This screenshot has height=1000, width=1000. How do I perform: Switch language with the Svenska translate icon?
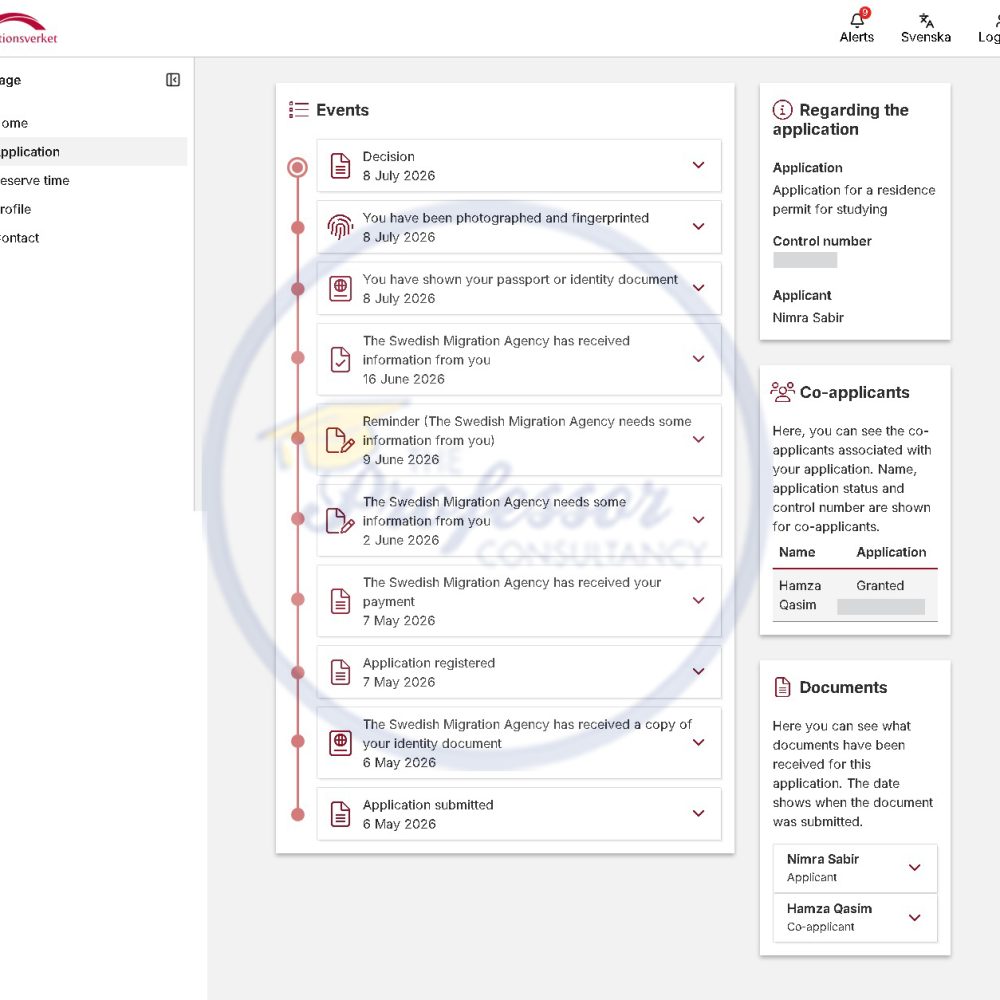tap(926, 20)
